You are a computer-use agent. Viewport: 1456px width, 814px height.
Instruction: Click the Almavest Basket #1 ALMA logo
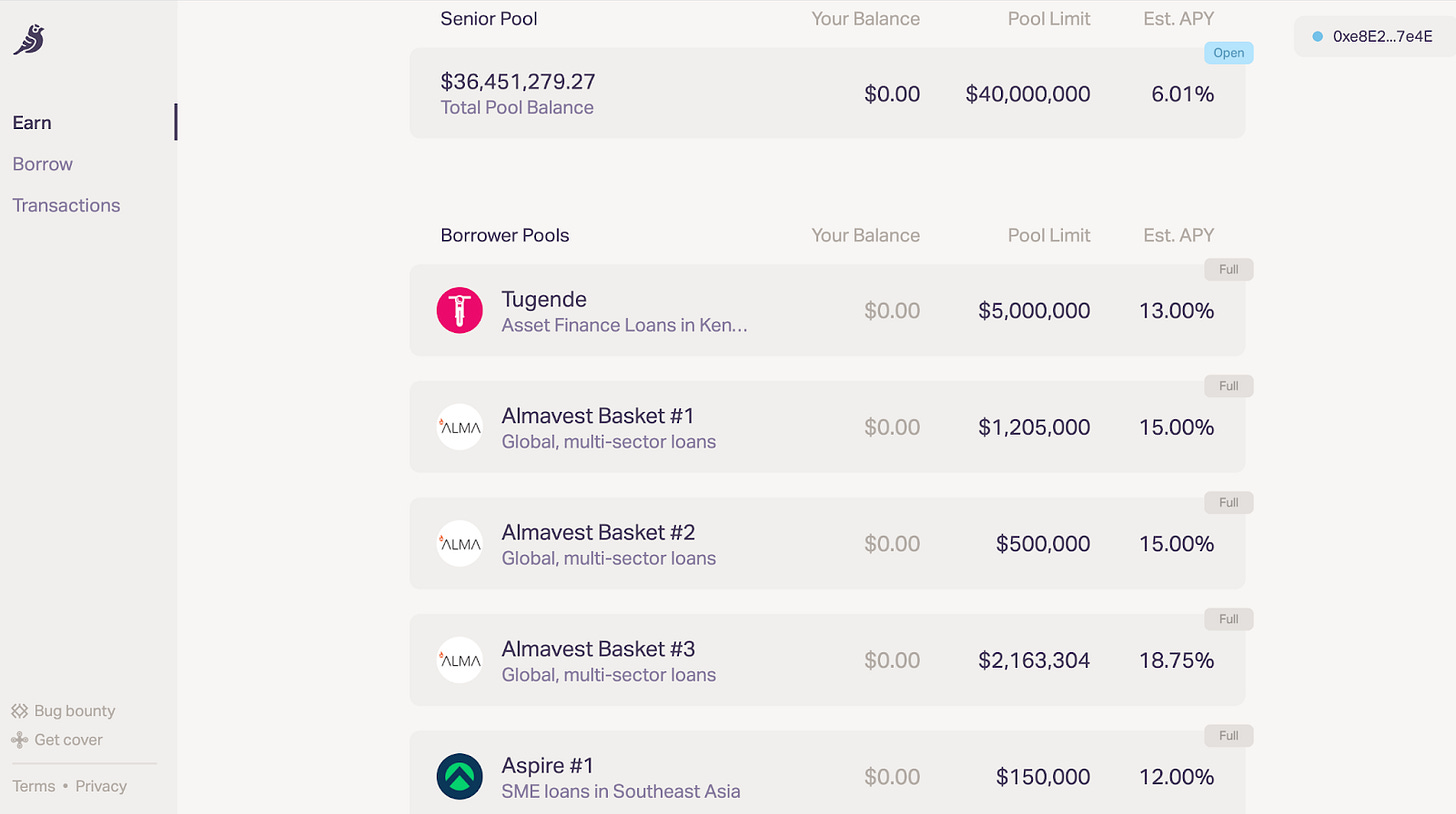point(460,427)
